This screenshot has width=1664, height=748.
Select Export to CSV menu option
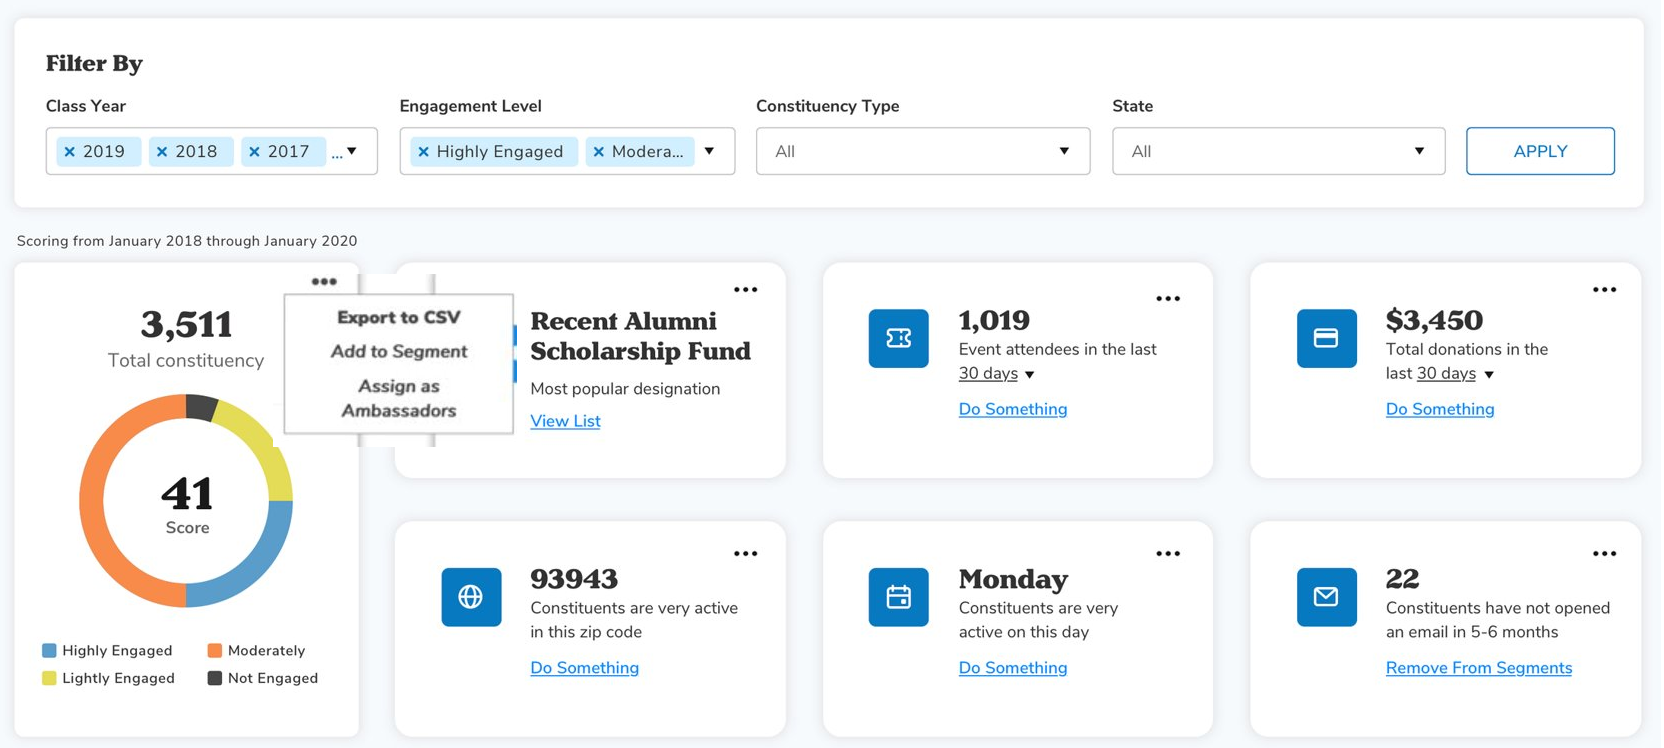click(398, 317)
